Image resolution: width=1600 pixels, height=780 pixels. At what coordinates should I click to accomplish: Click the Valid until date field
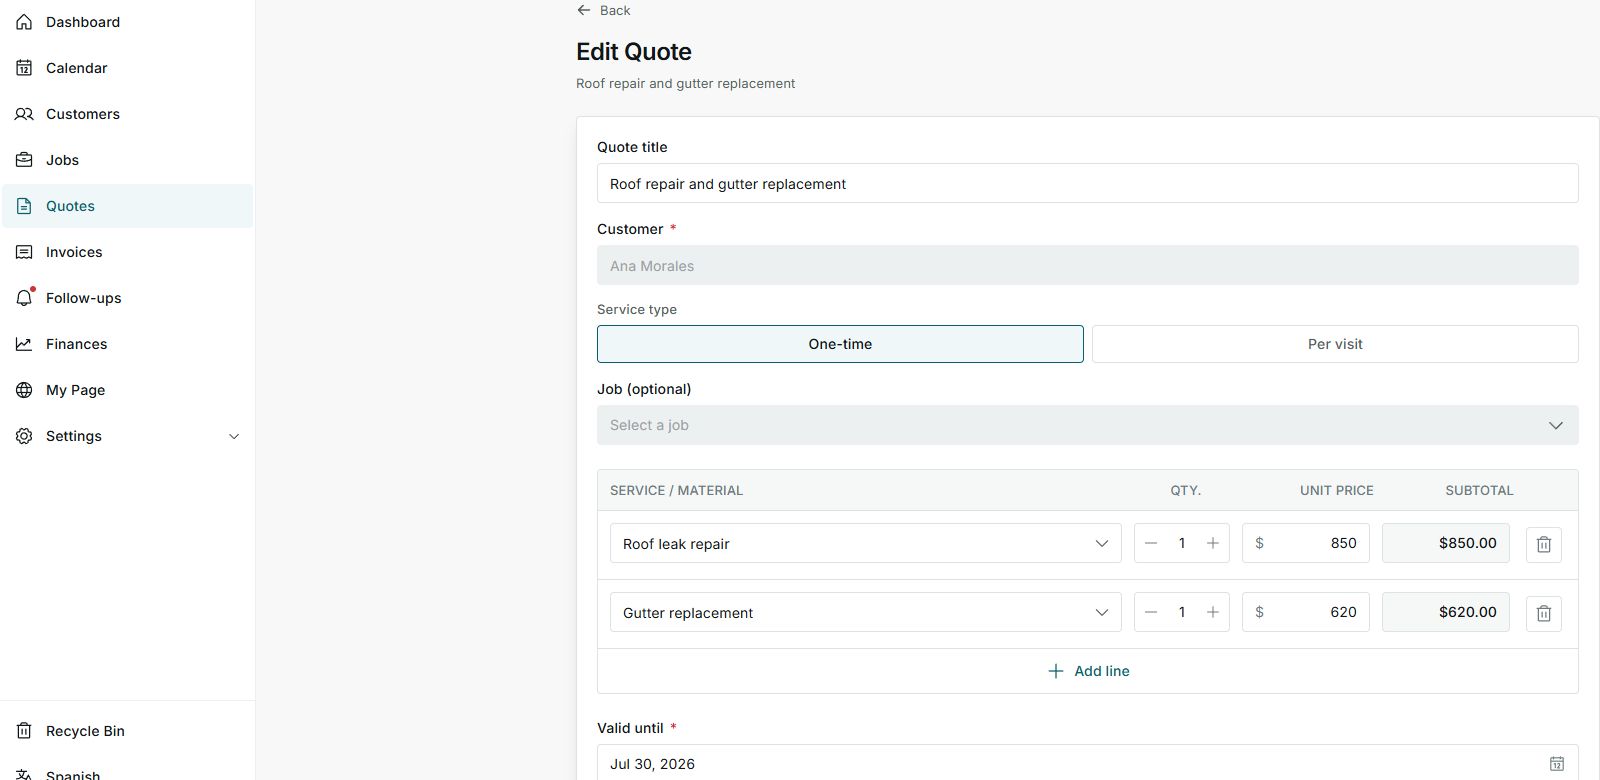point(1088,763)
